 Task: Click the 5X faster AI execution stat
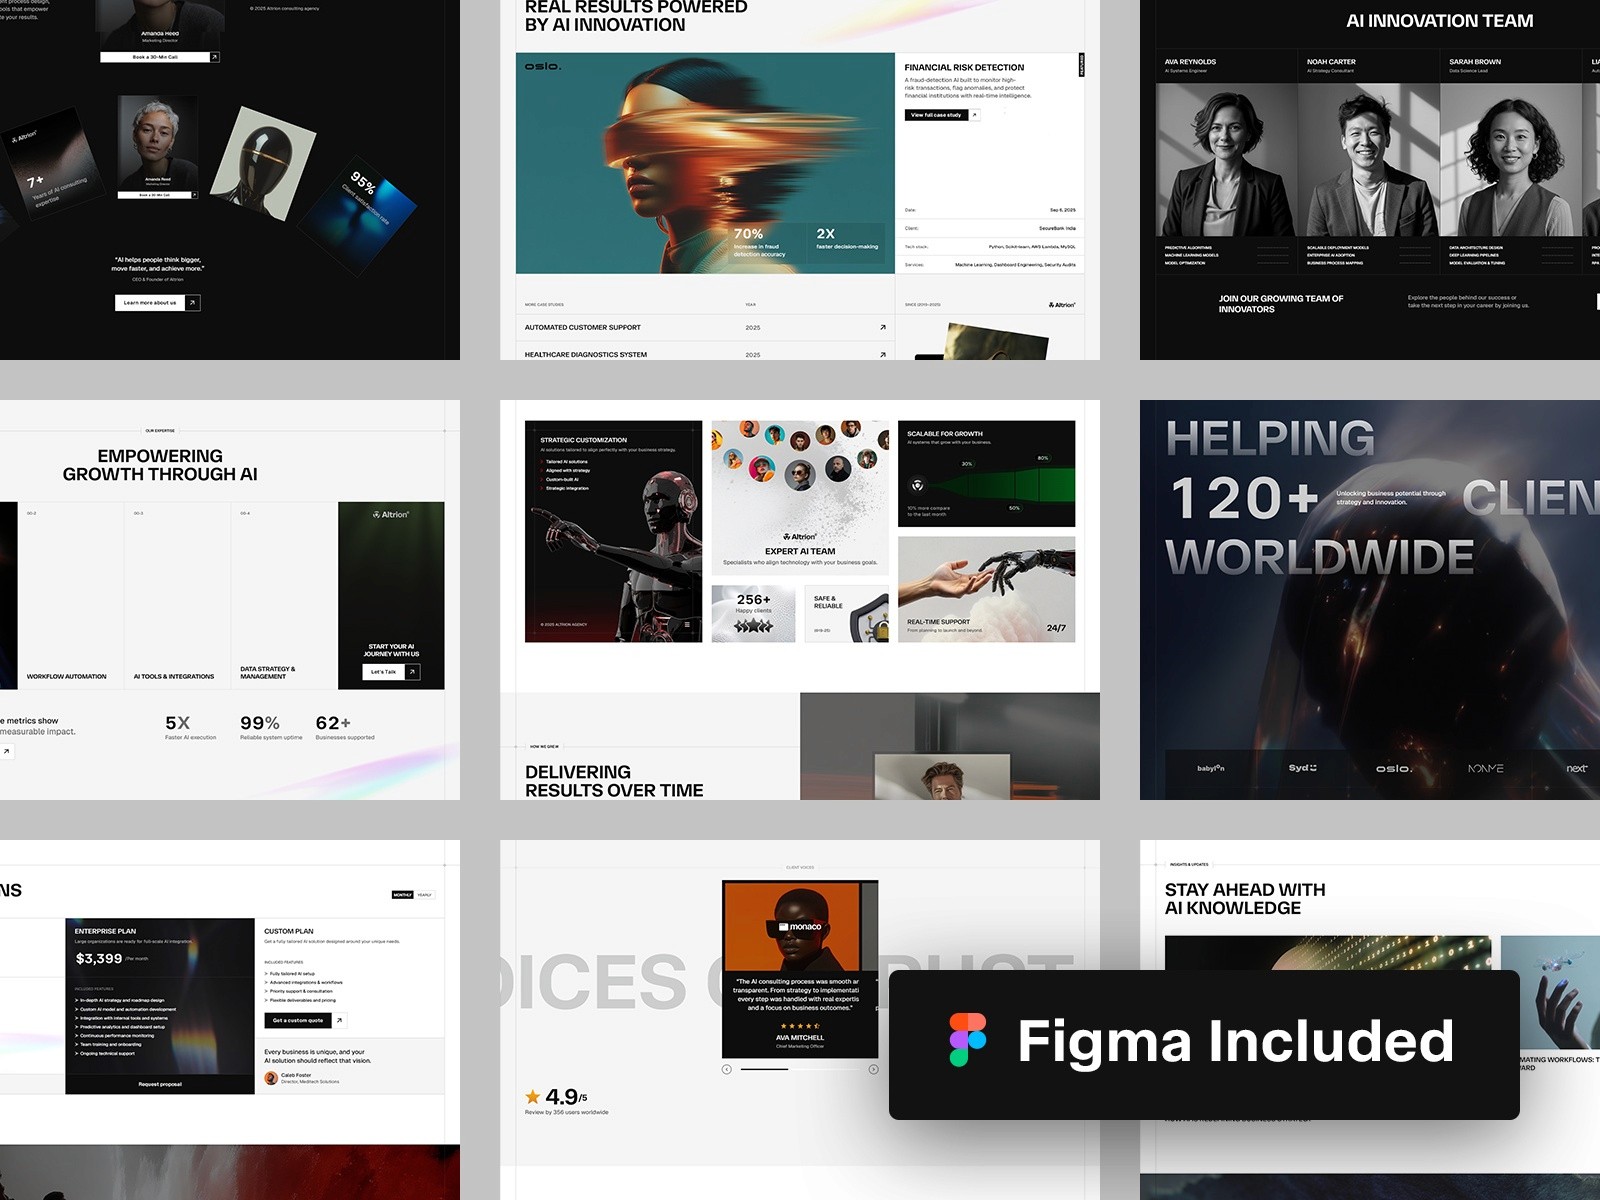(190, 727)
